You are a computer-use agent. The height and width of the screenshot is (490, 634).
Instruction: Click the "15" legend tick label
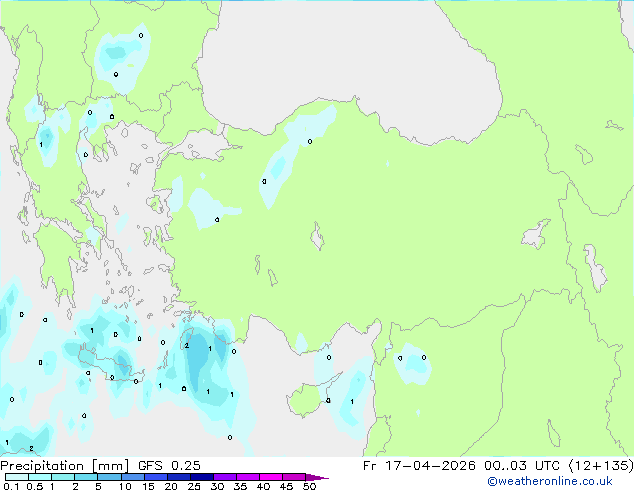pyautogui.click(x=148, y=486)
